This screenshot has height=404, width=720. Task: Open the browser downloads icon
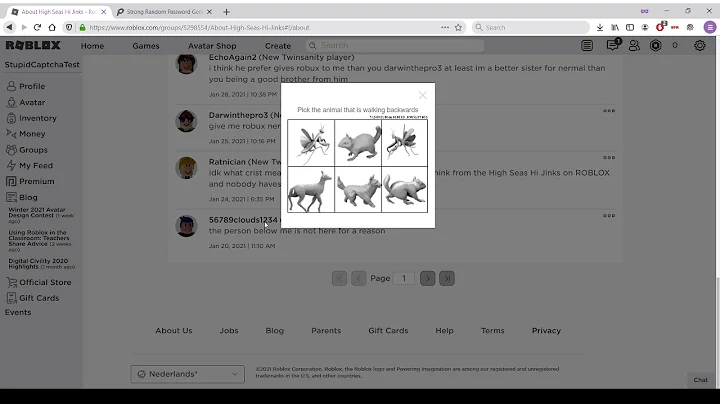(x=600, y=28)
